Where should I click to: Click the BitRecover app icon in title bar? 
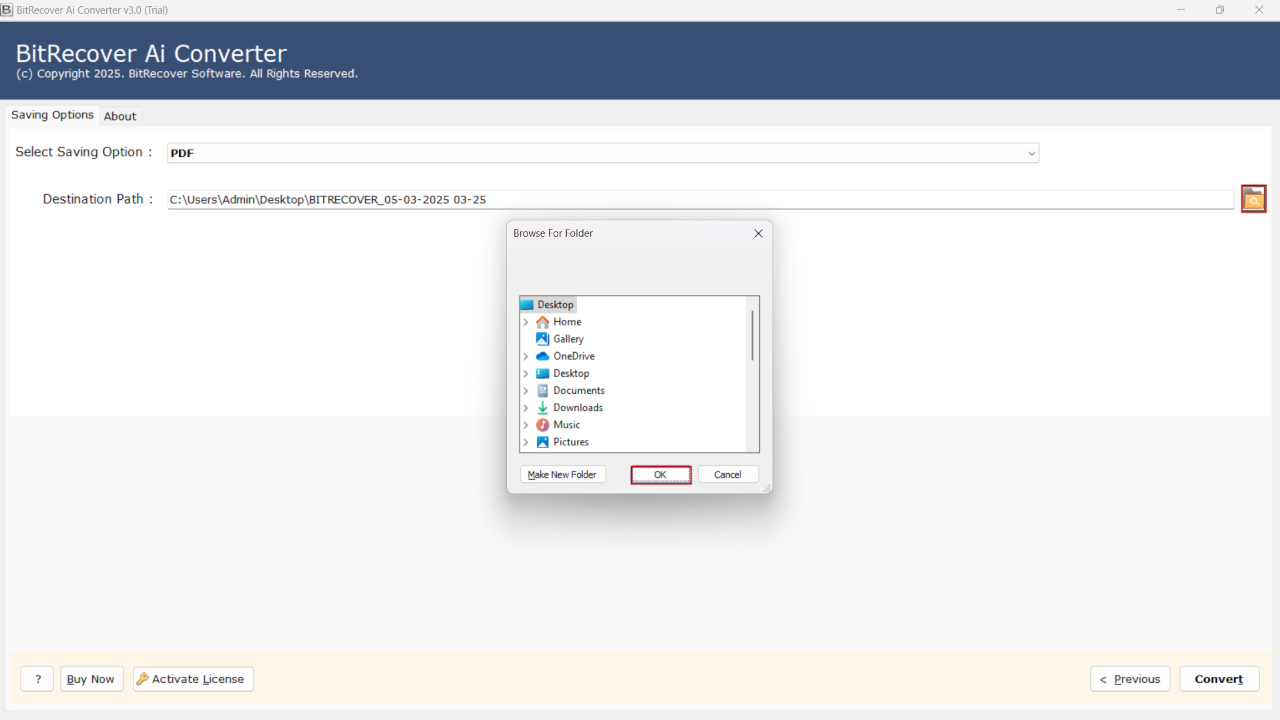click(x=6, y=9)
